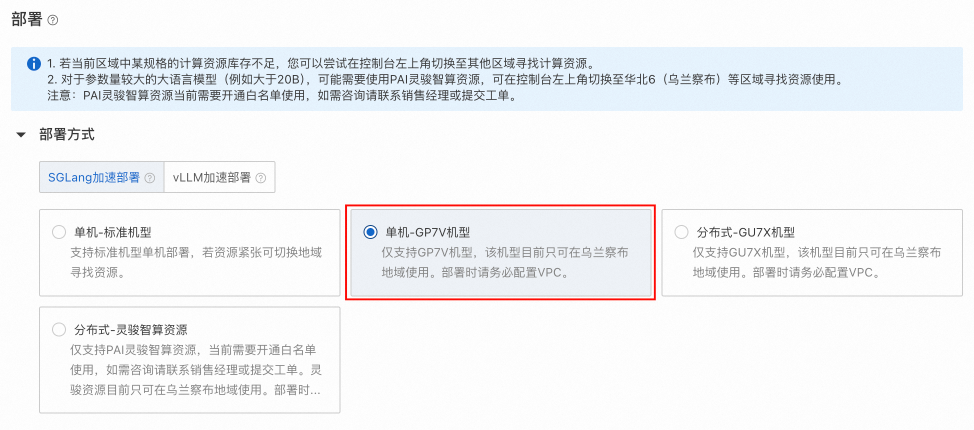The width and height of the screenshot is (974, 430).
Task: Click the blue info icon in notice banner
Action: (x=34, y=64)
